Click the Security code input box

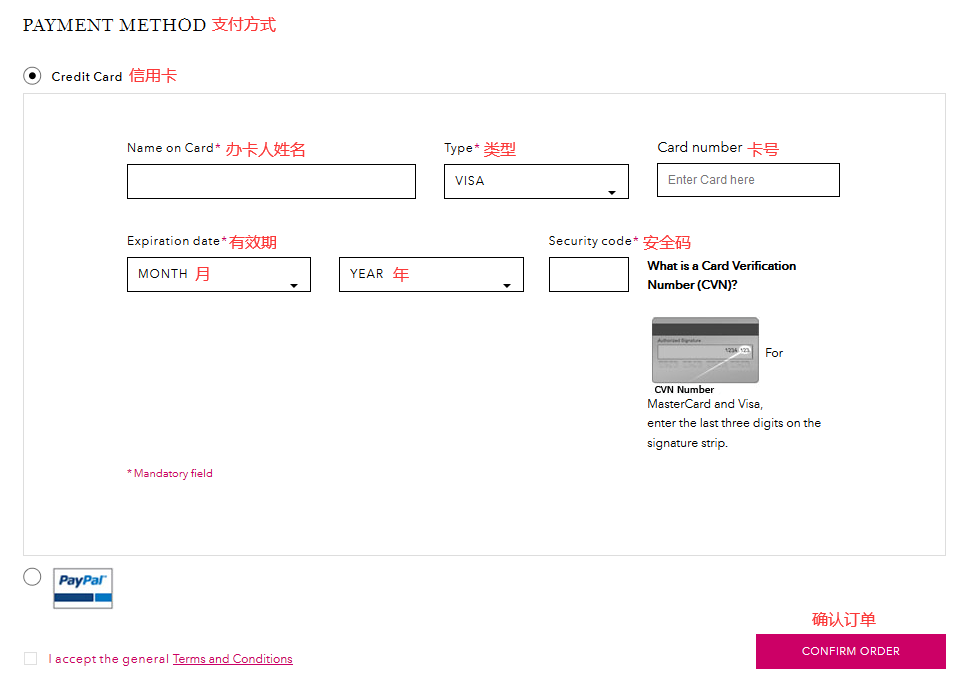(x=588, y=274)
